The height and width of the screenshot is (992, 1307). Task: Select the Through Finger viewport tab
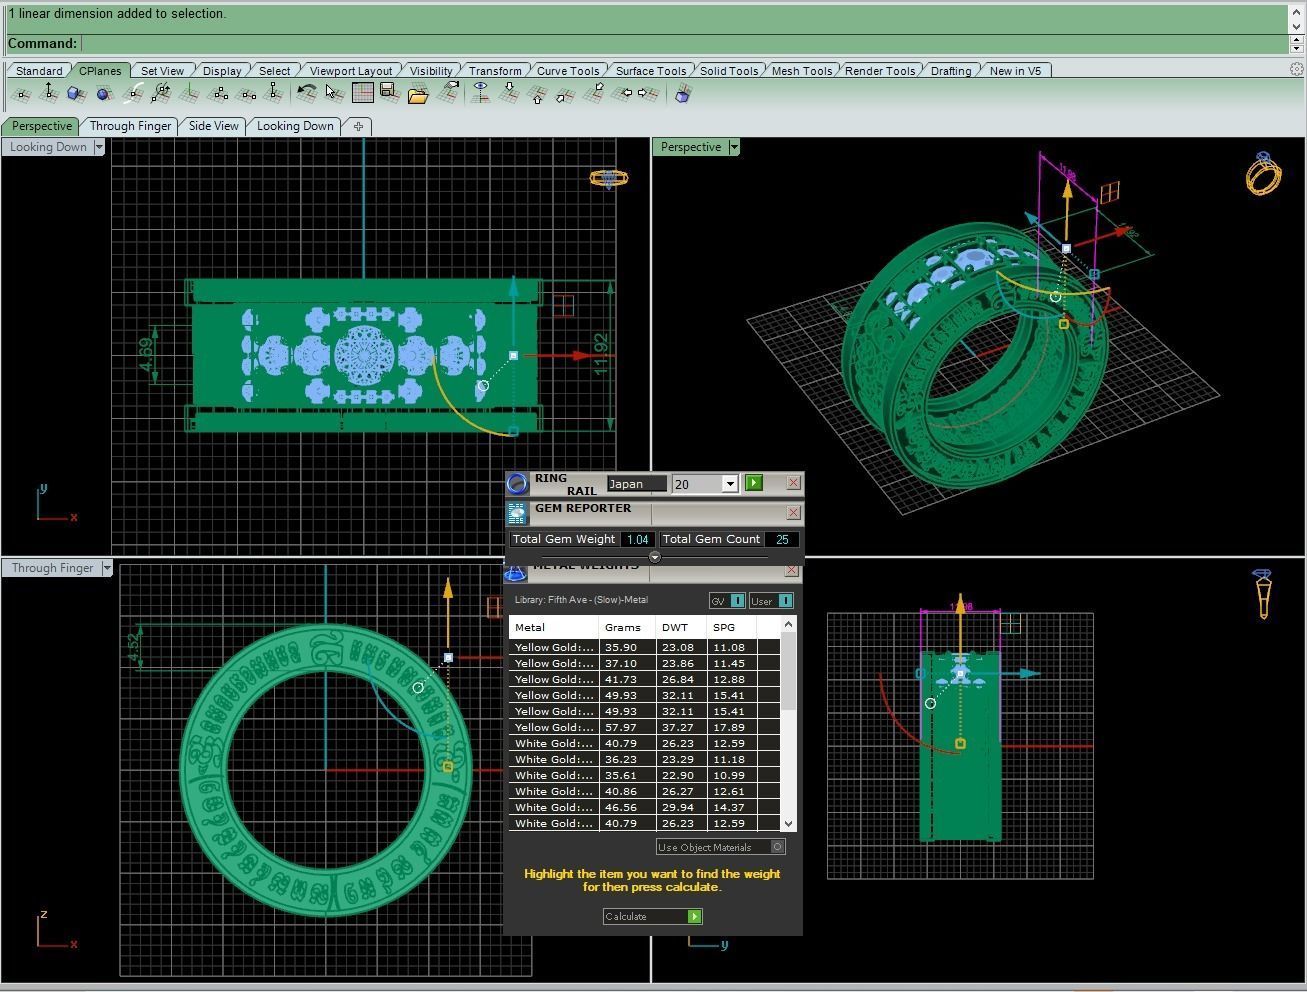point(130,126)
